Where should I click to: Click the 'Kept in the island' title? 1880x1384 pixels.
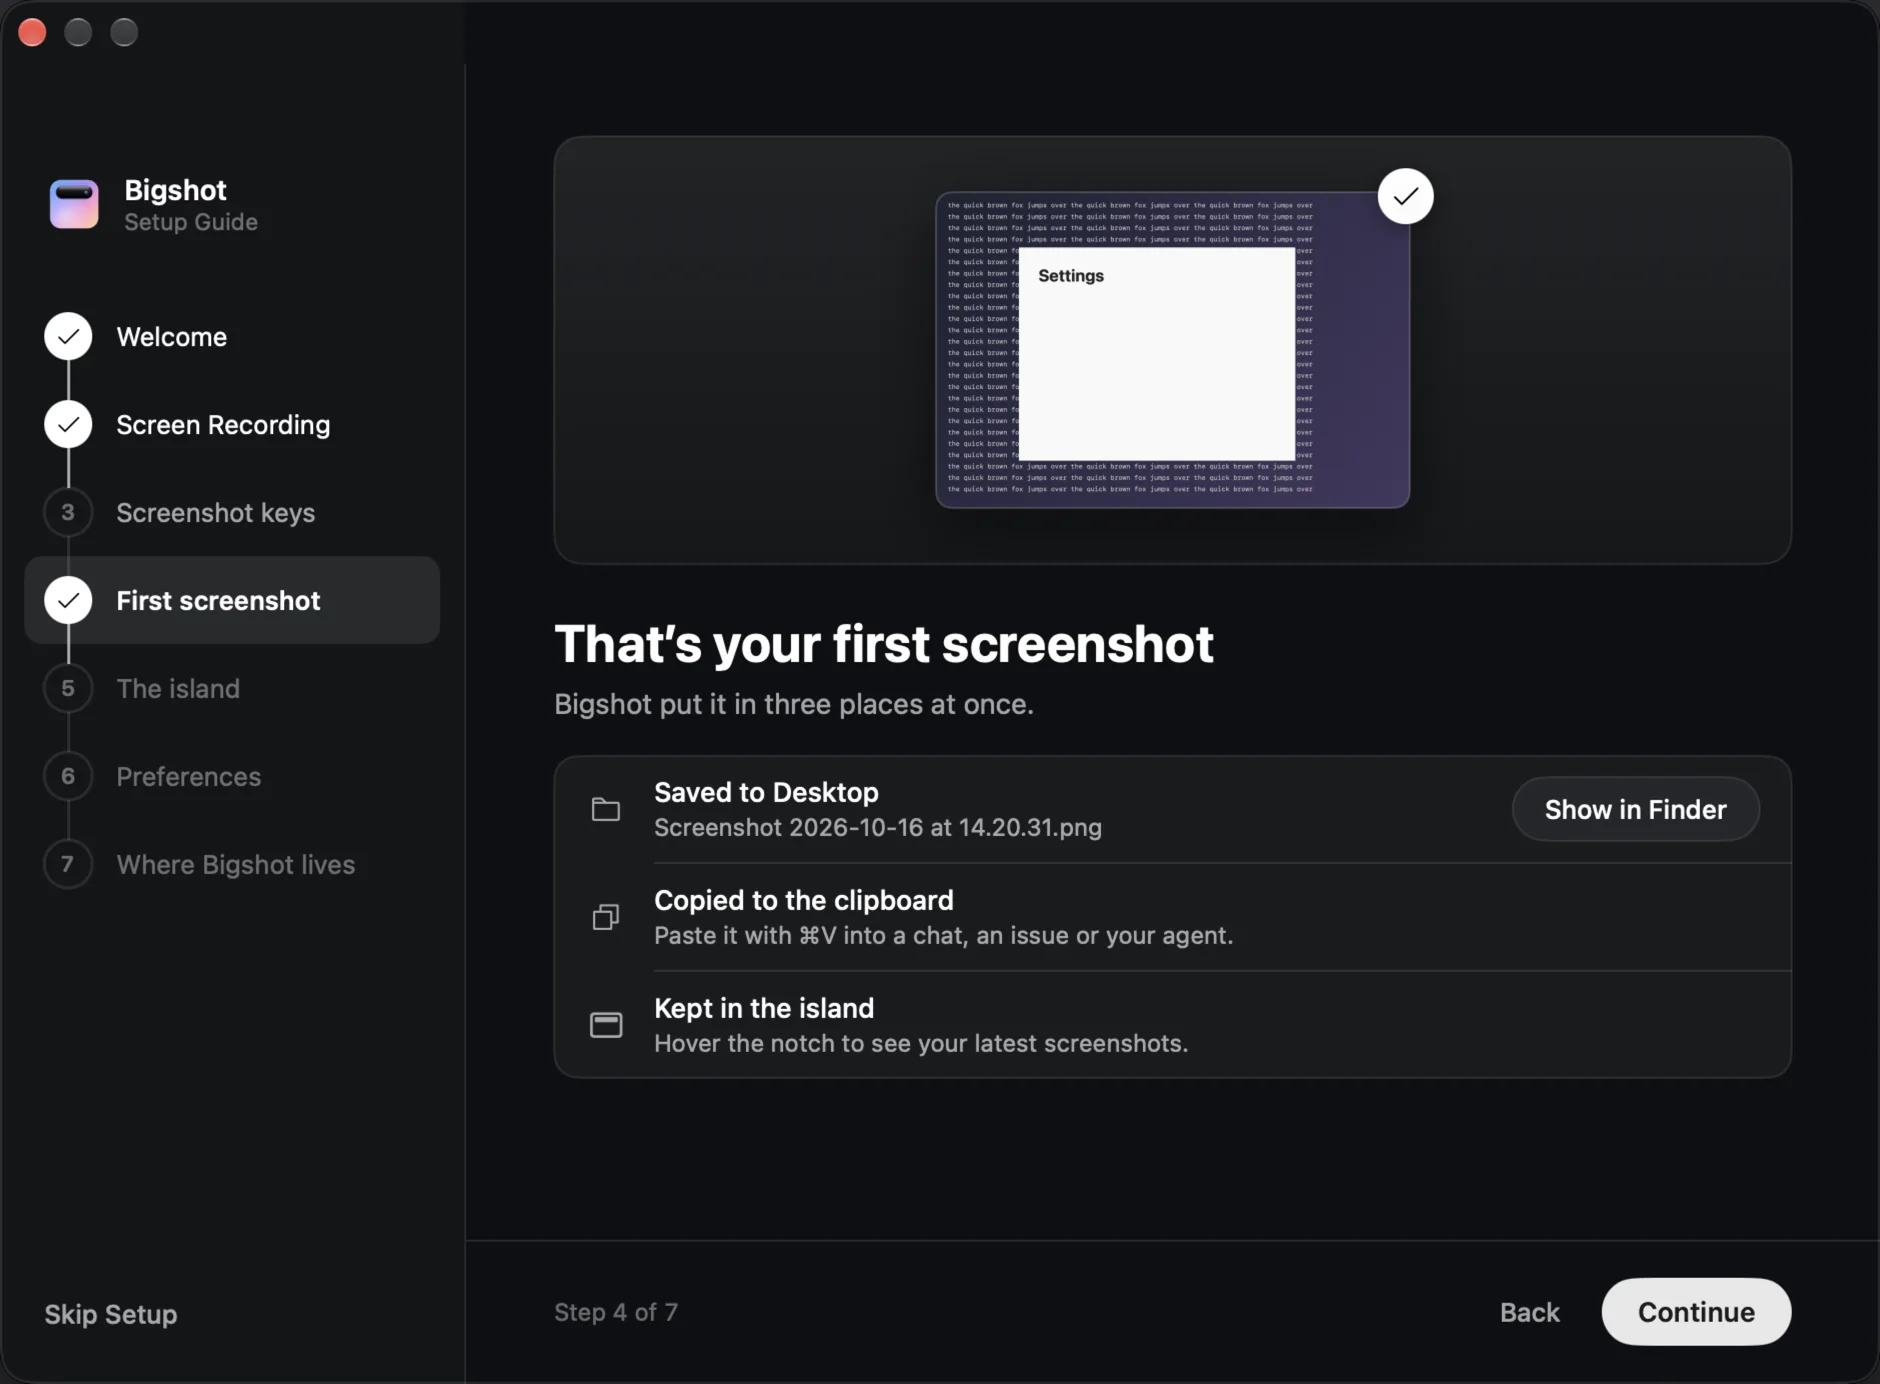(x=764, y=1008)
